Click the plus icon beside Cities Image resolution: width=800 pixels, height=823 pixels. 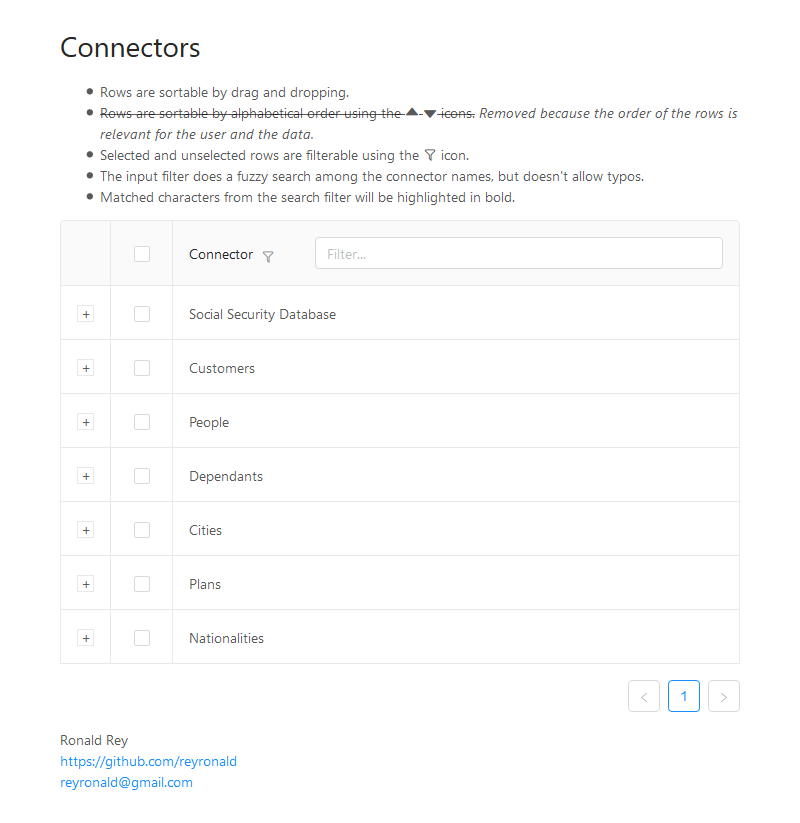point(86,530)
